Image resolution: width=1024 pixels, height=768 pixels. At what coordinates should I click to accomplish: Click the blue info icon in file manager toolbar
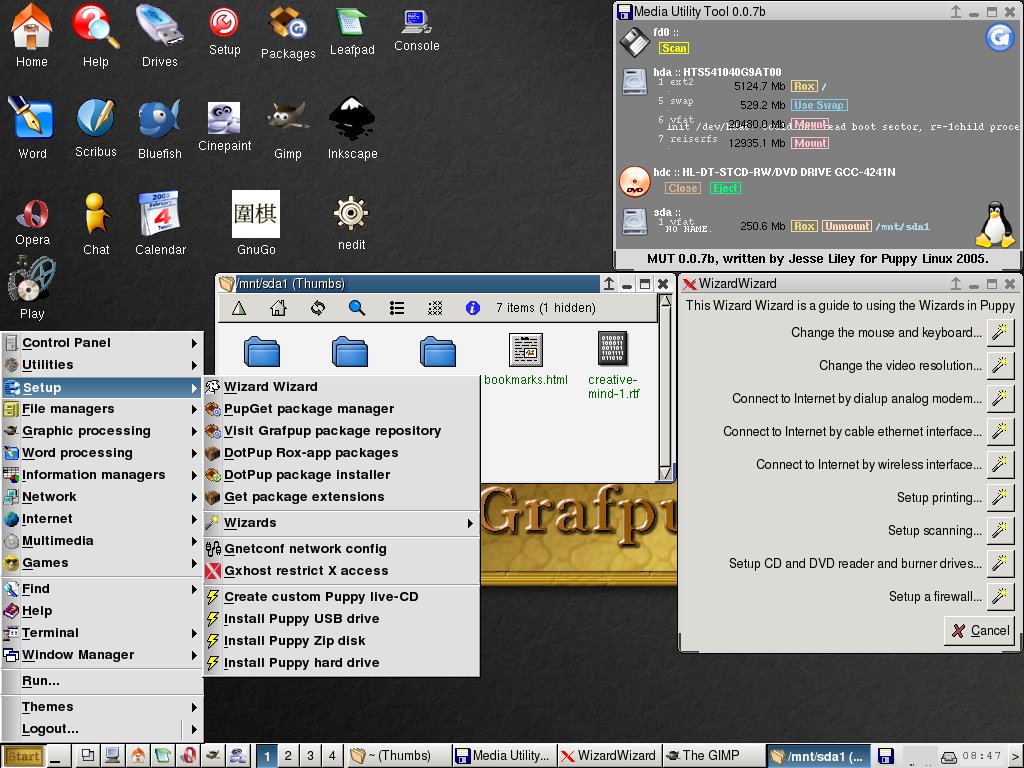click(x=473, y=308)
